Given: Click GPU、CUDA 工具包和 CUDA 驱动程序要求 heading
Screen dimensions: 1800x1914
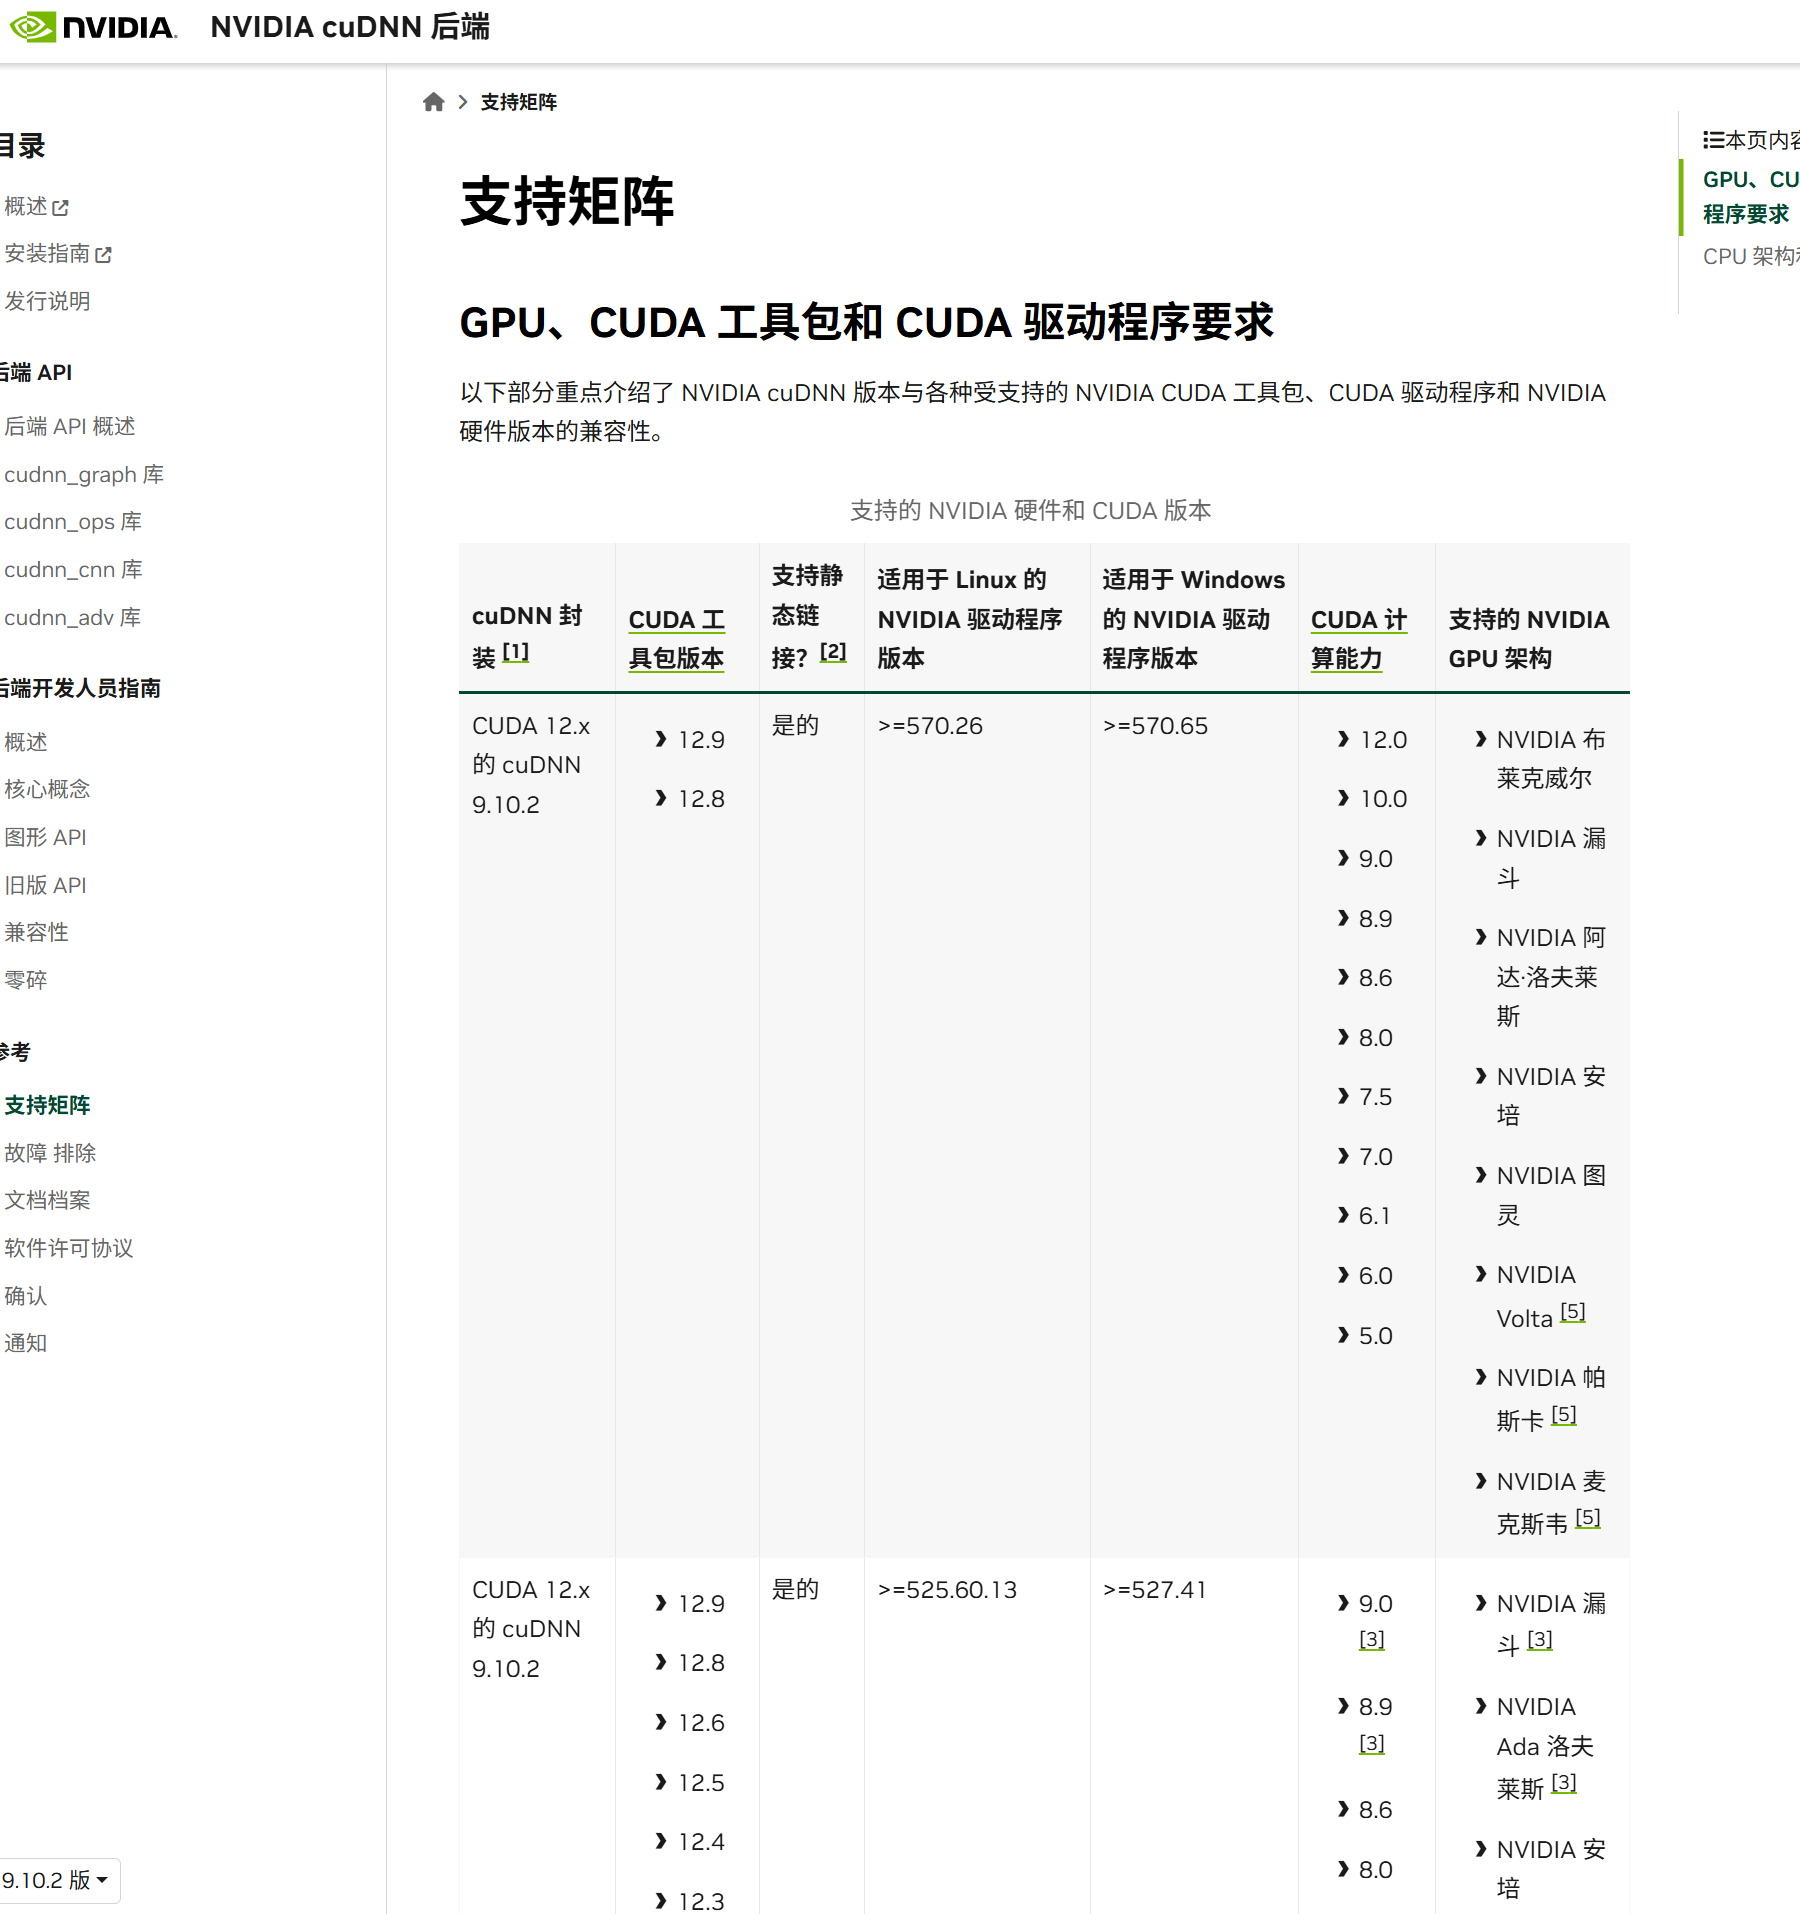Looking at the screenshot, I should (x=866, y=323).
